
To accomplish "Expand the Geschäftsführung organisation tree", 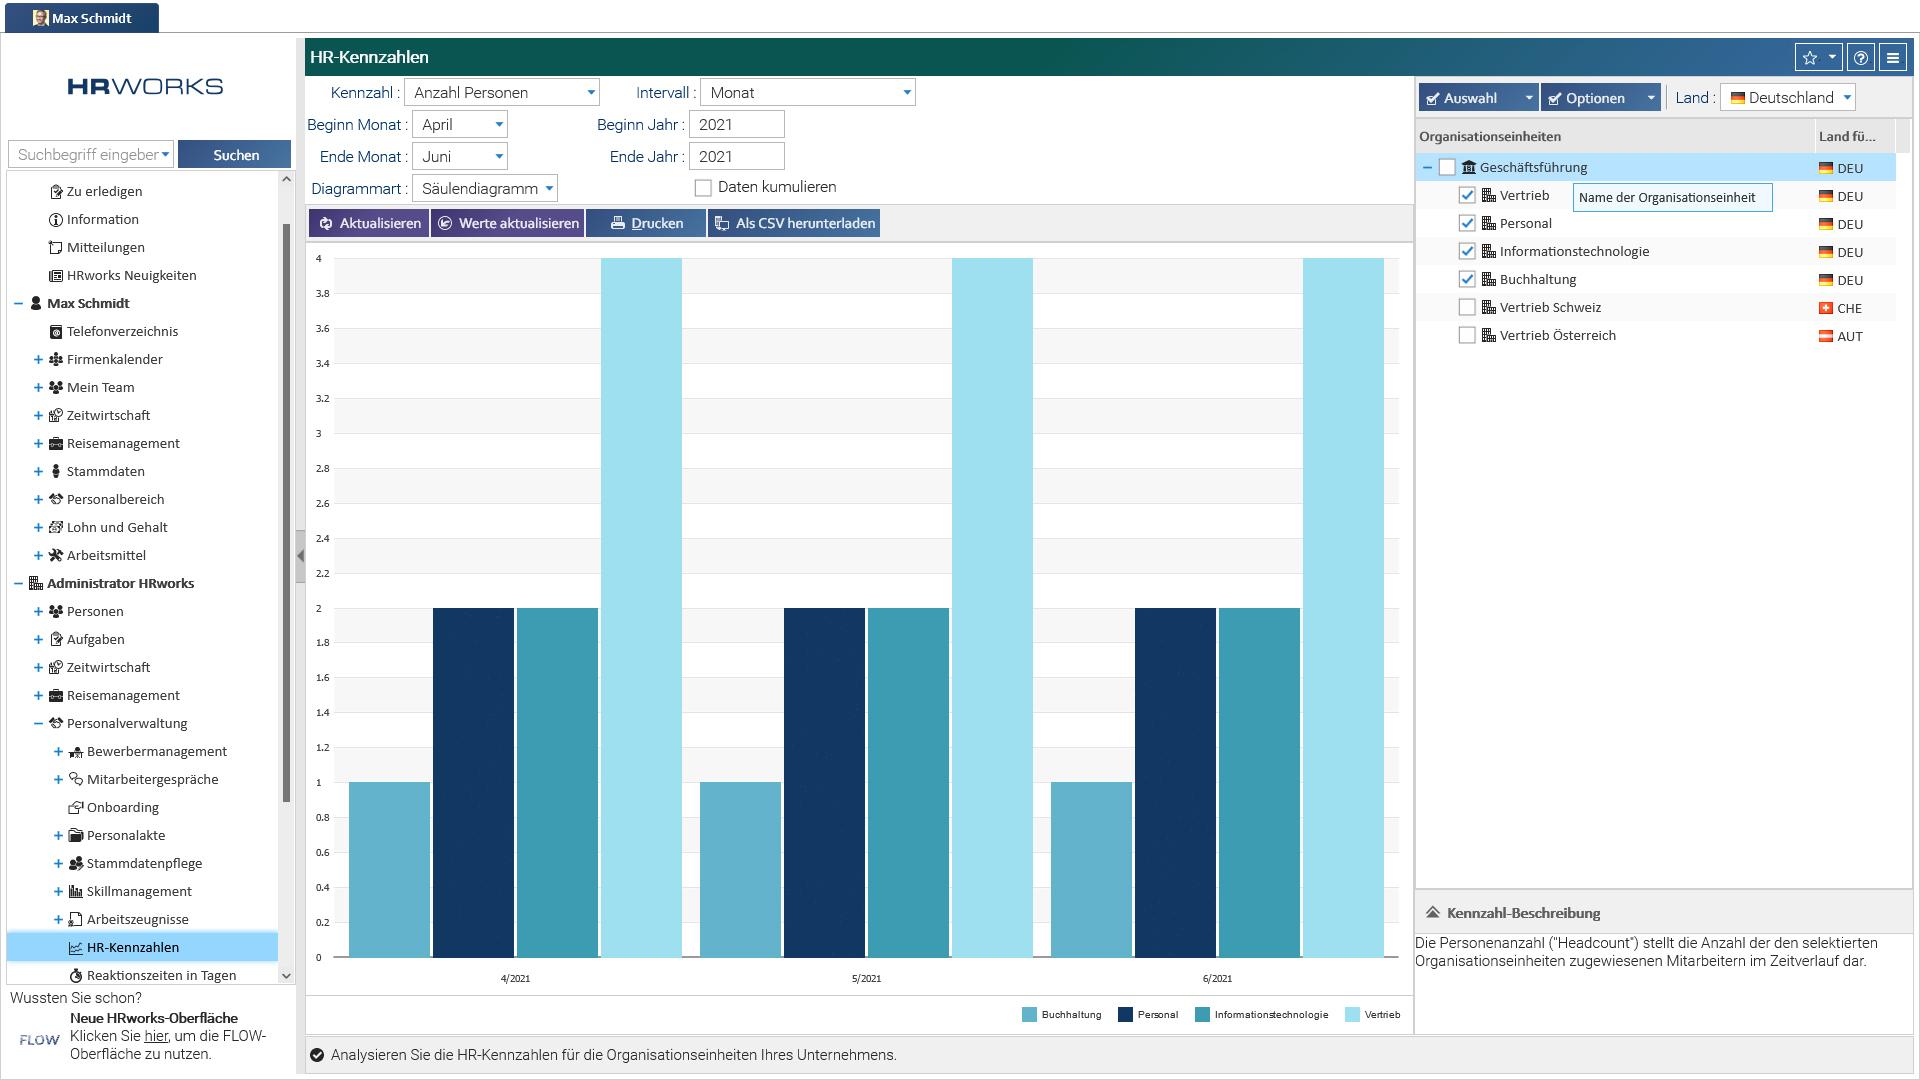I will (x=1428, y=166).
